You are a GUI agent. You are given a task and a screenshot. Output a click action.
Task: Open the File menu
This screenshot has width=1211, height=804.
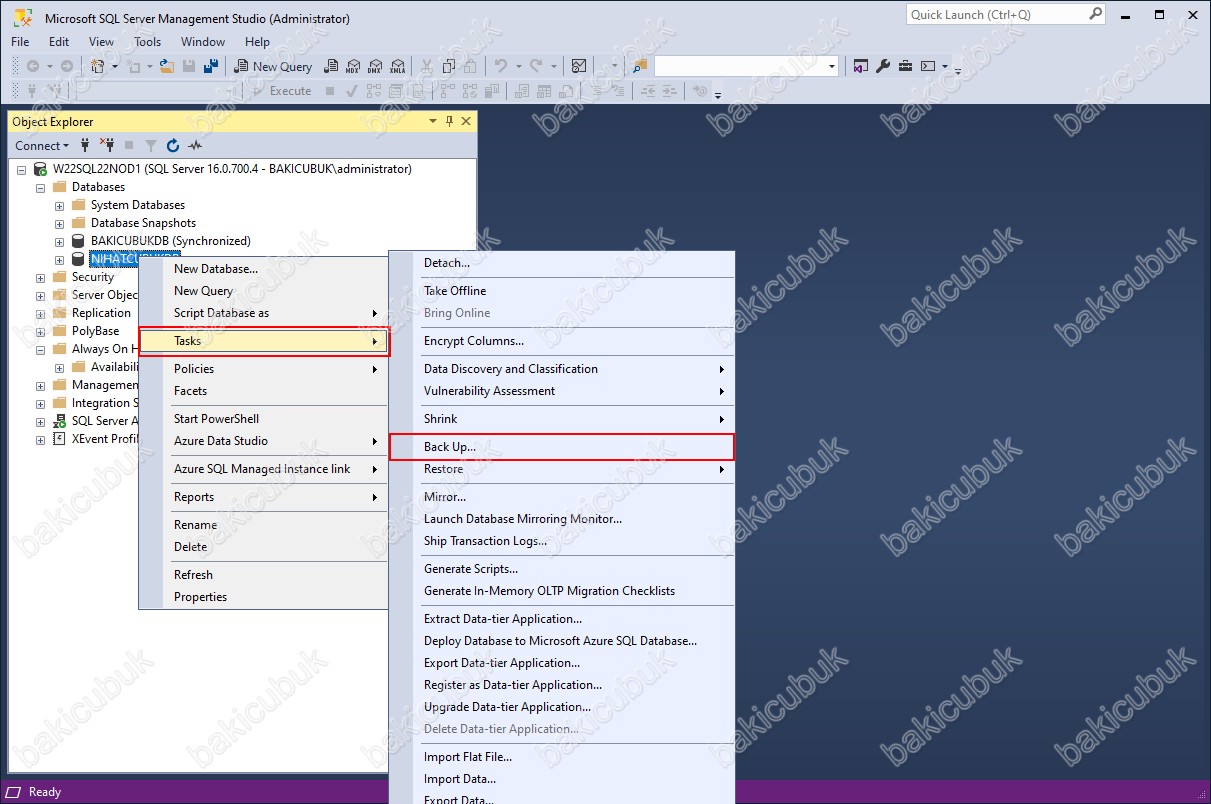20,42
